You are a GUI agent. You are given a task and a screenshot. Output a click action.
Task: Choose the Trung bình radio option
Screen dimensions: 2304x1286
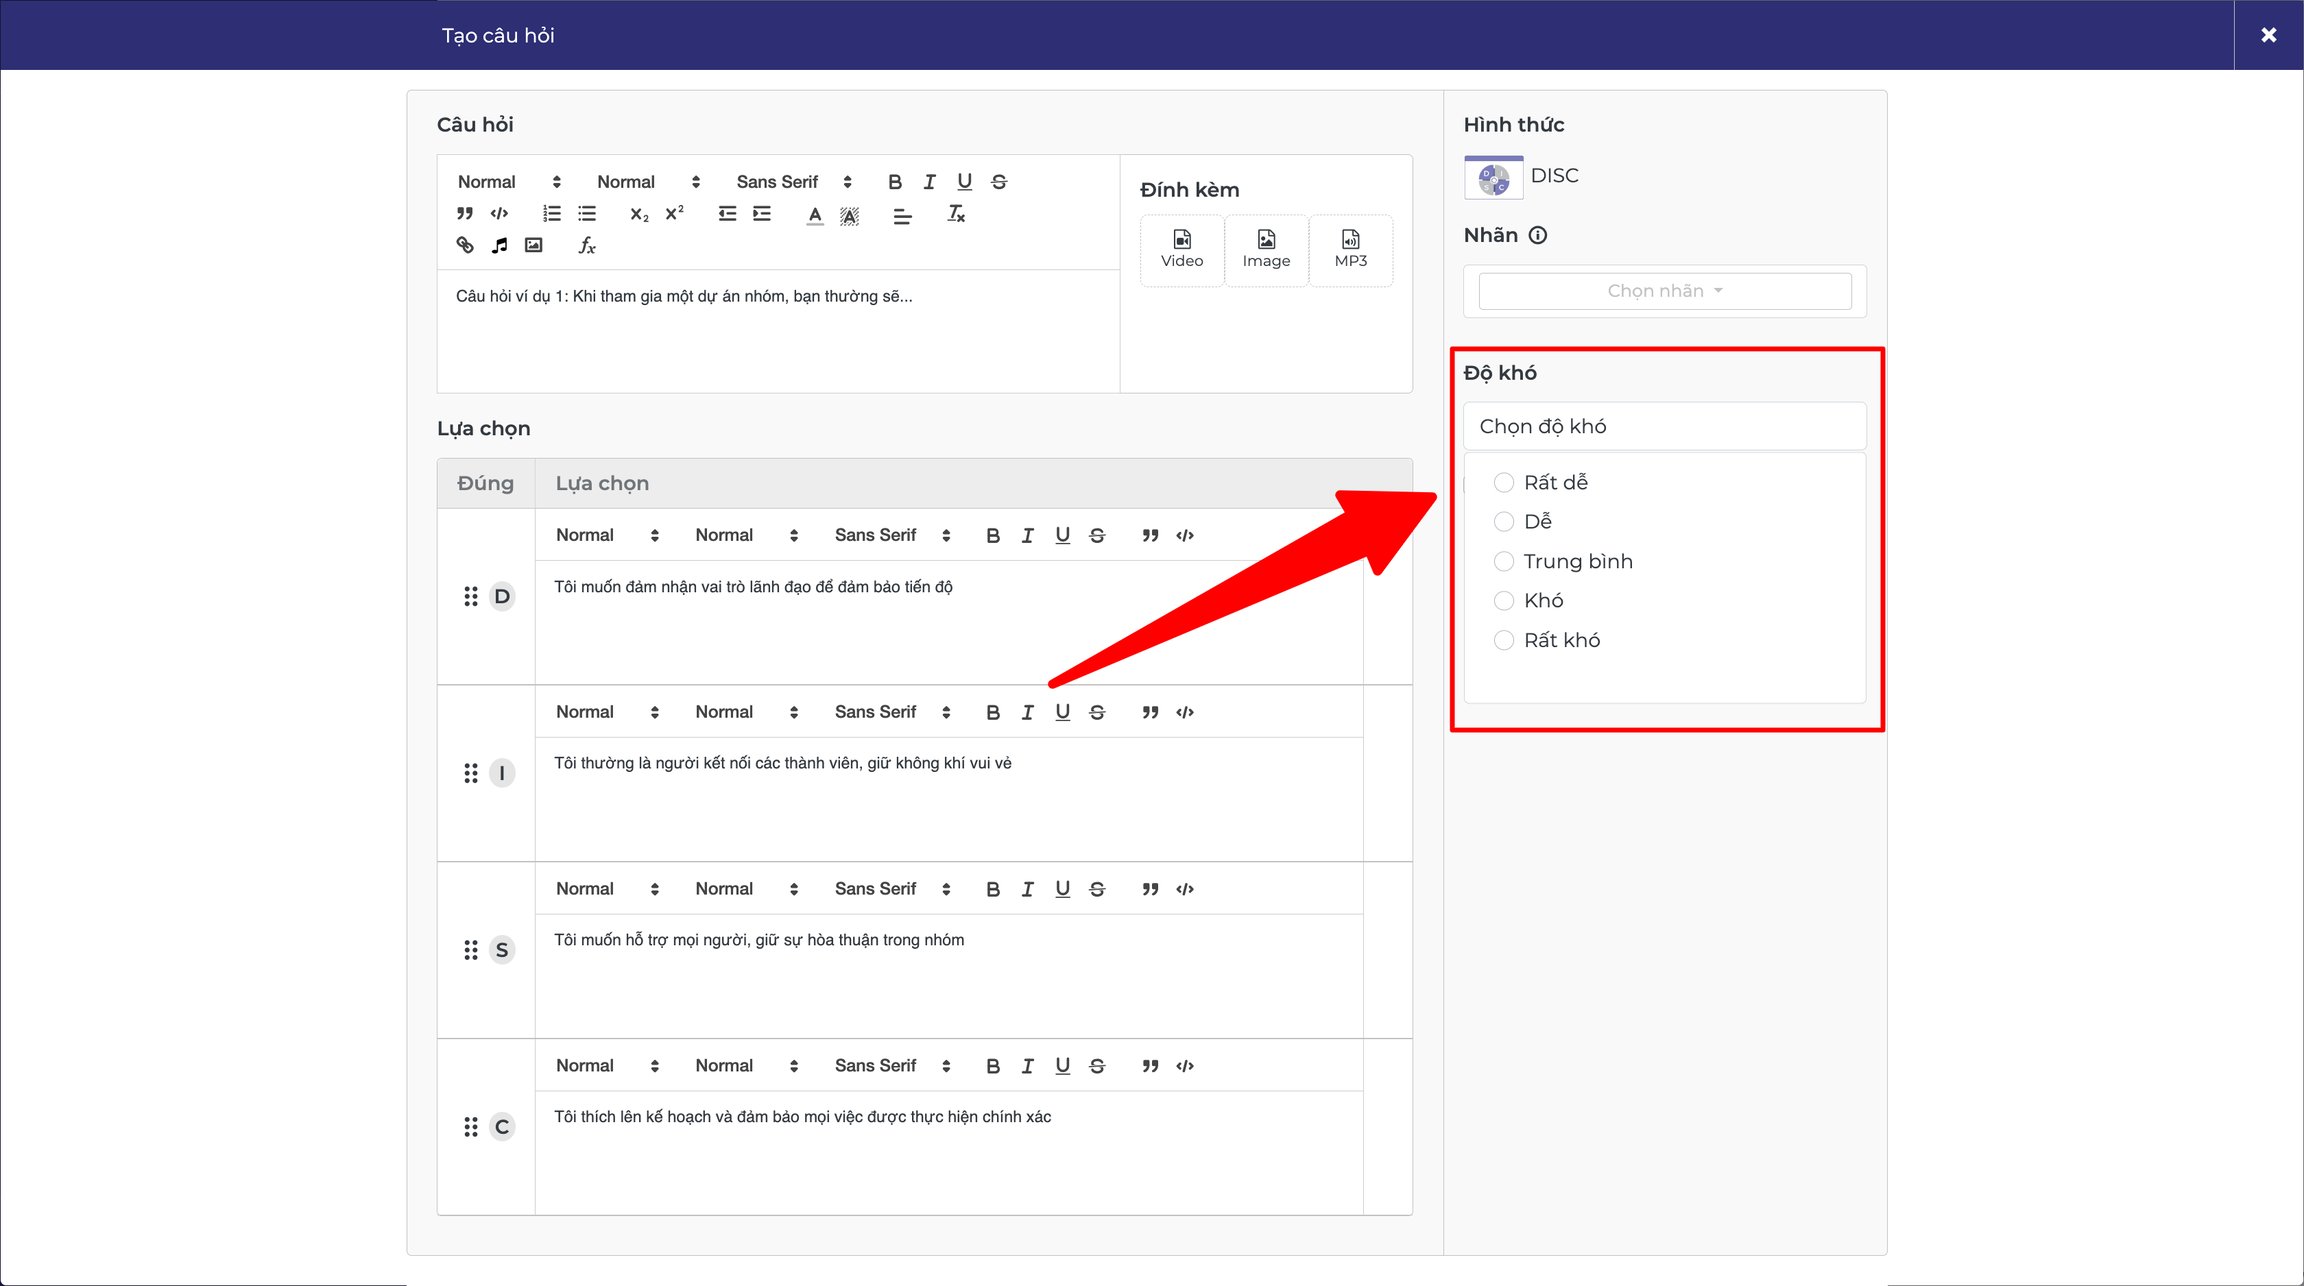point(1504,562)
